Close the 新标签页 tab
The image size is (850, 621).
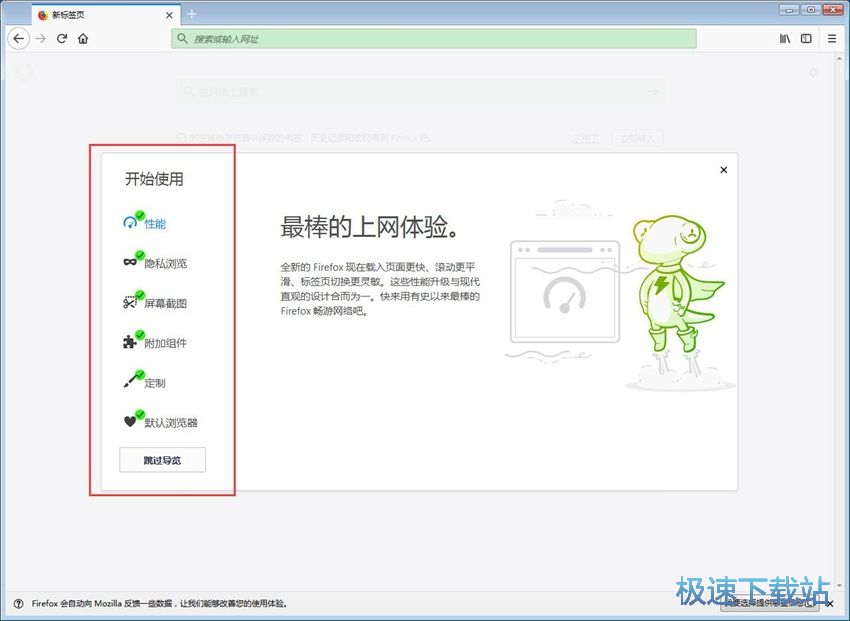[x=169, y=15]
